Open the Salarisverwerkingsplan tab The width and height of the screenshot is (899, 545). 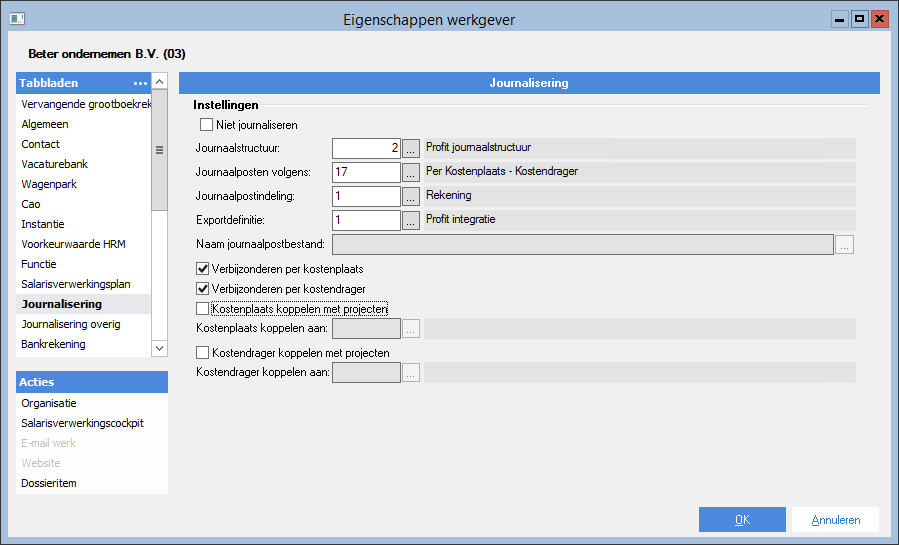84,284
